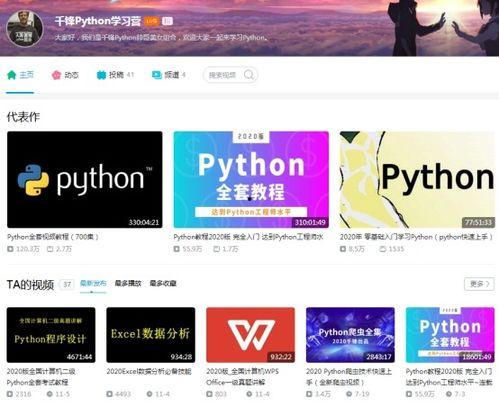The image size is (499, 407).
Task: Sort videos by 最多收藏
Action: (x=163, y=283)
